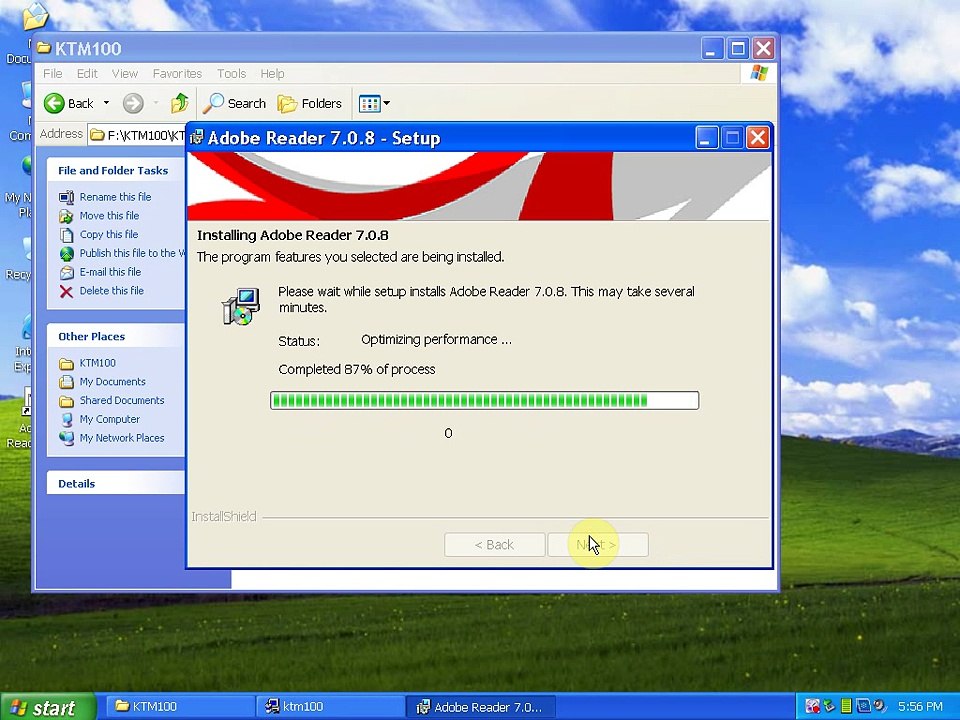Image resolution: width=960 pixels, height=720 pixels.
Task: Click the greyed Forward arrow in KTM100 window
Action: 133,103
